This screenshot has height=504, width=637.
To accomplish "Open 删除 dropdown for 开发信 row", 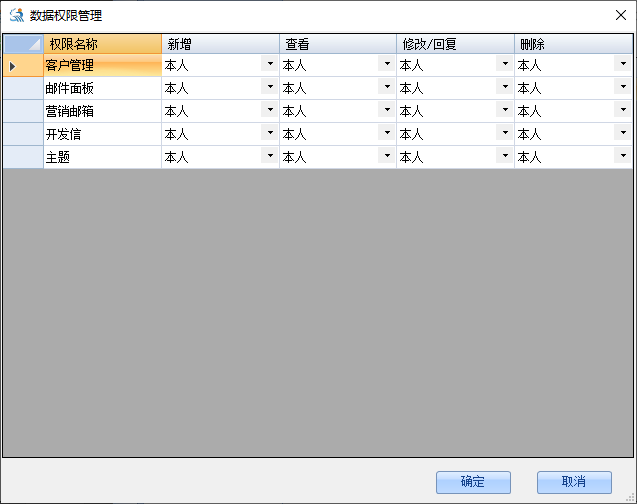I will click(623, 133).
